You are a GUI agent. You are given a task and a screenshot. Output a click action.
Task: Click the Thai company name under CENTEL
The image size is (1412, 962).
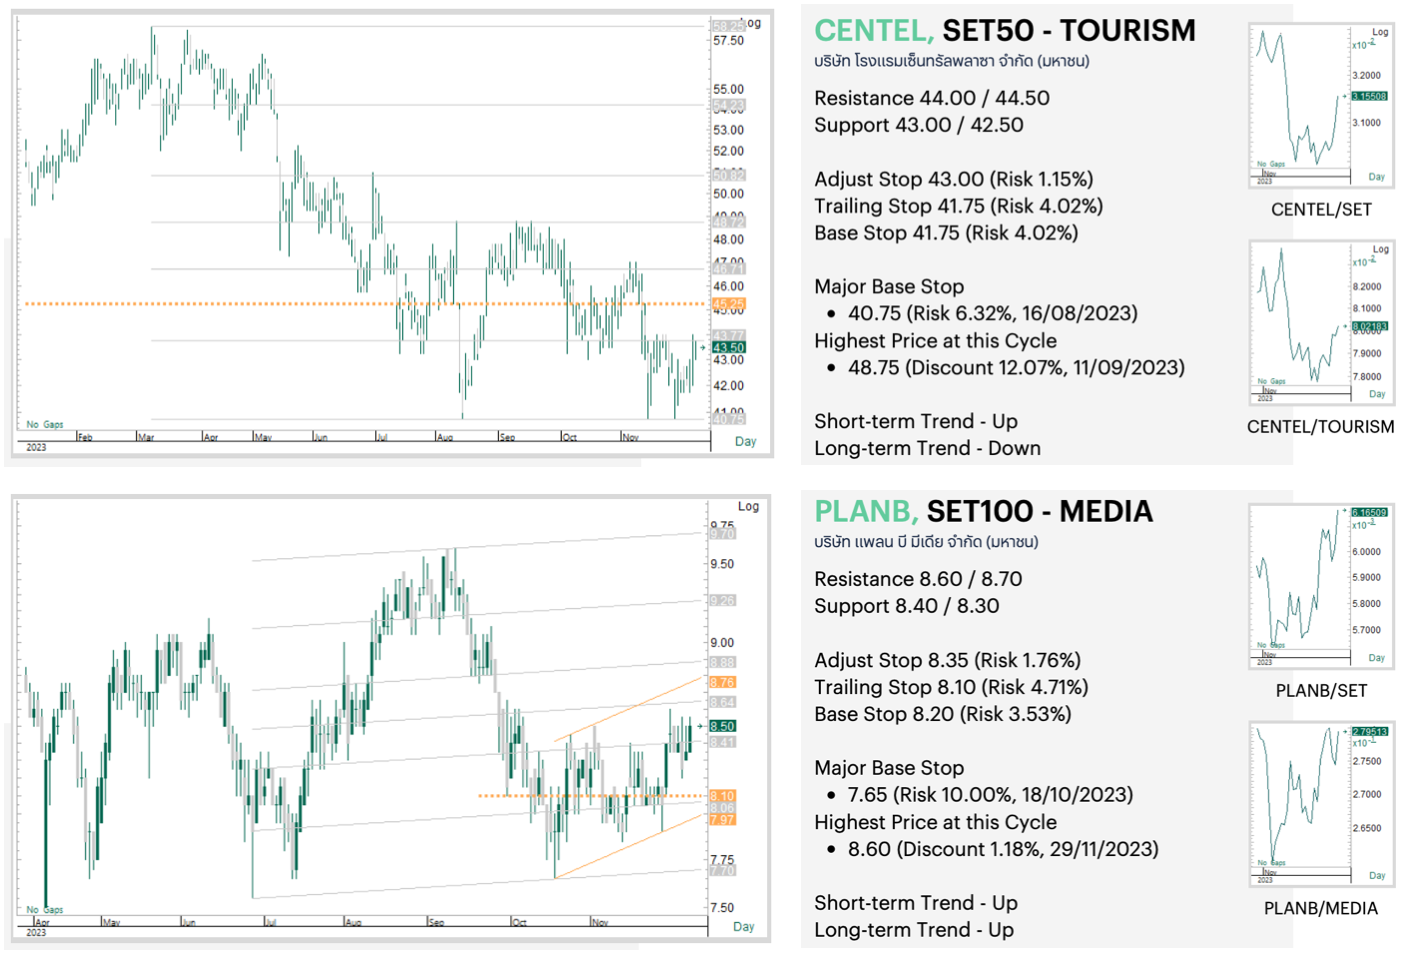pos(951,61)
